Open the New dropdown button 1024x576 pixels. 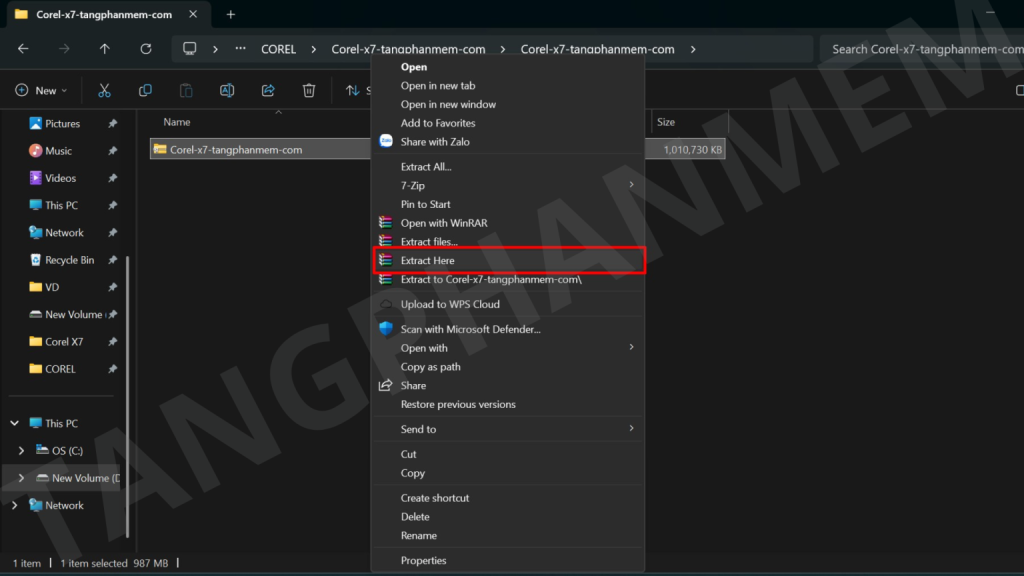tap(41, 90)
